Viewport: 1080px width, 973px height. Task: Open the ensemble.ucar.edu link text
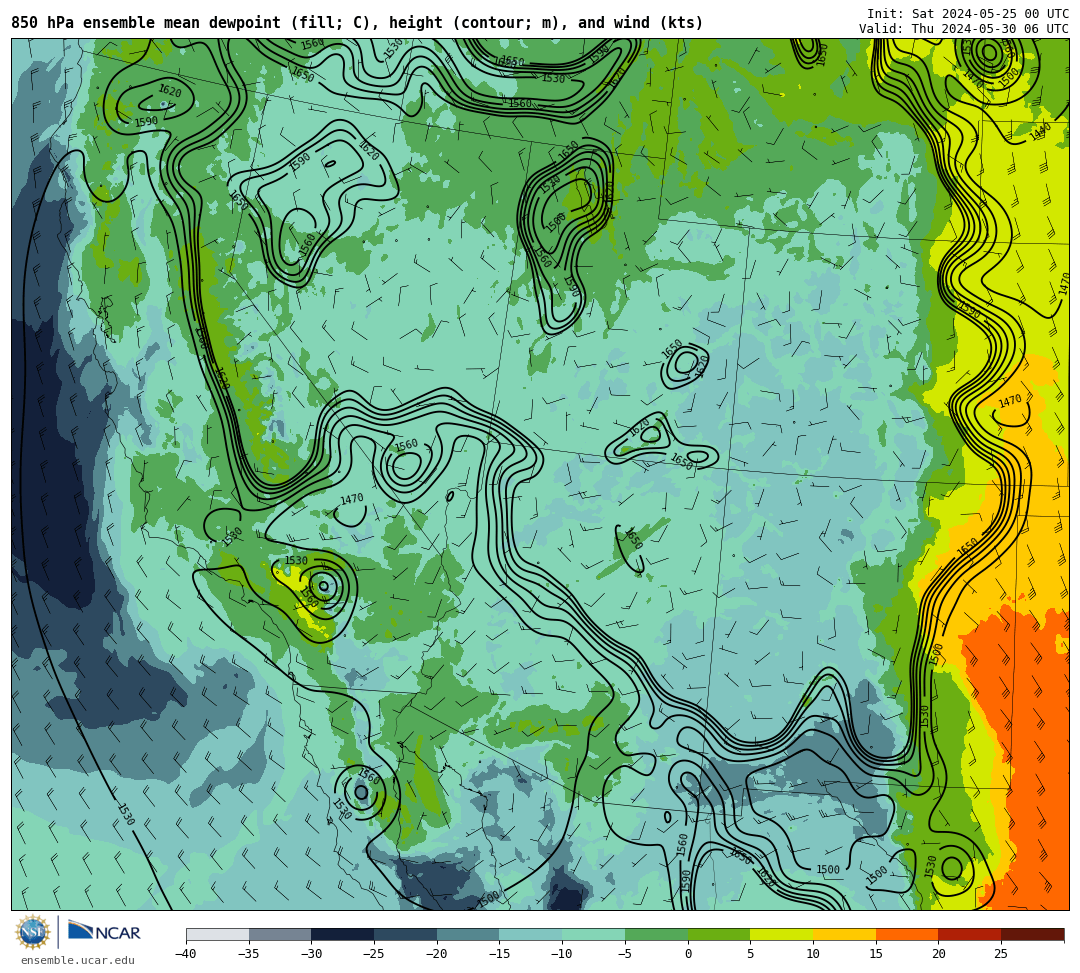[78, 960]
